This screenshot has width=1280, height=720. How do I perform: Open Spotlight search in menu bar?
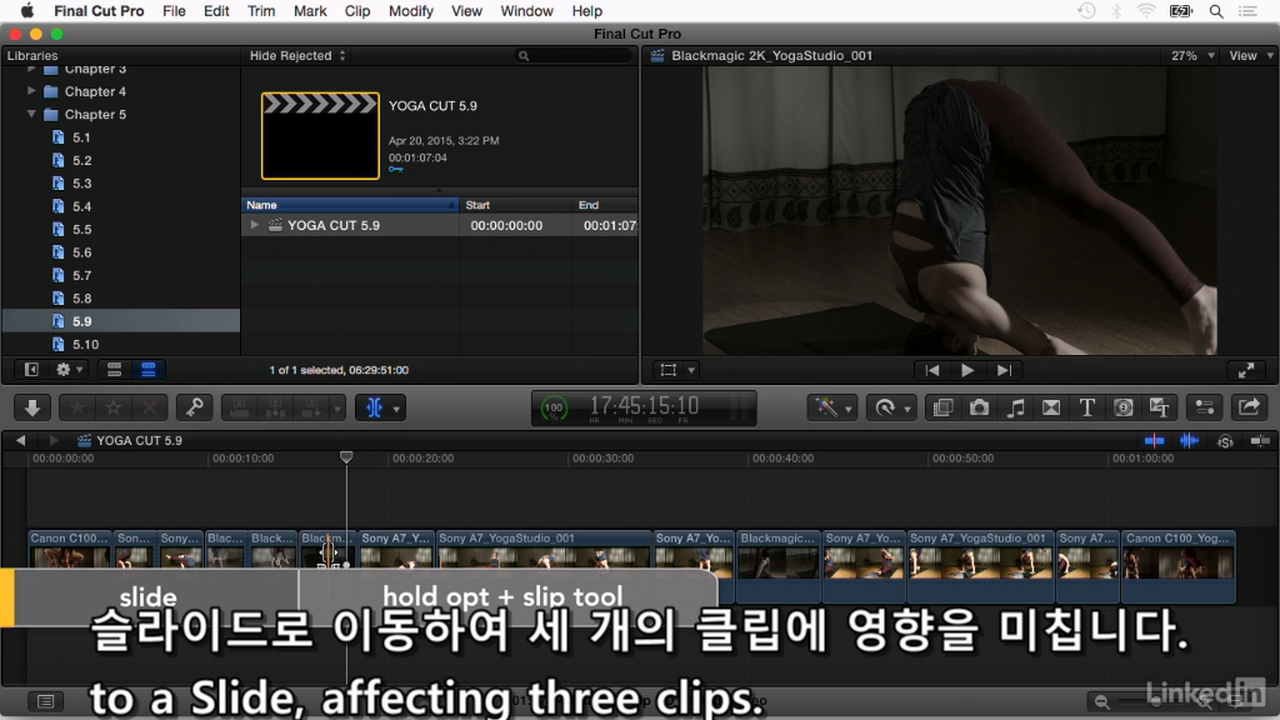click(1217, 11)
